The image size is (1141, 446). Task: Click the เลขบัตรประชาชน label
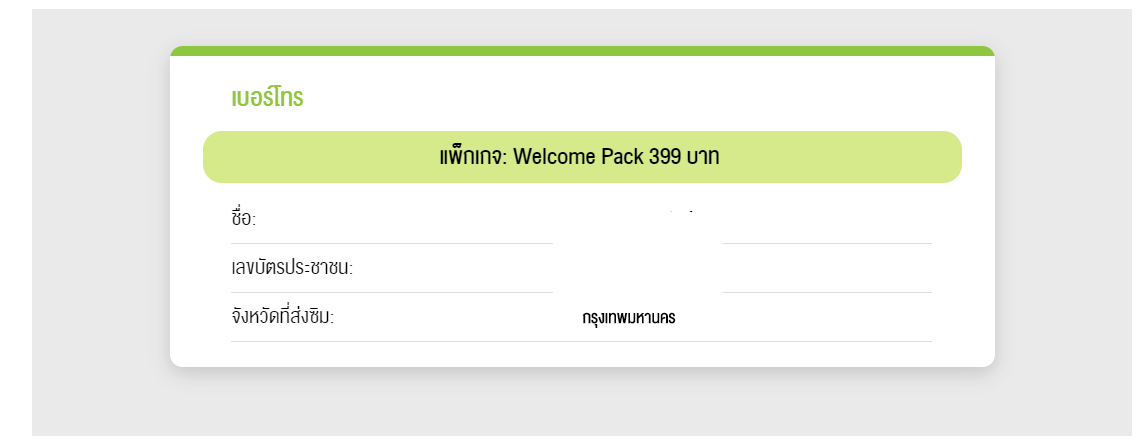[x=292, y=268]
